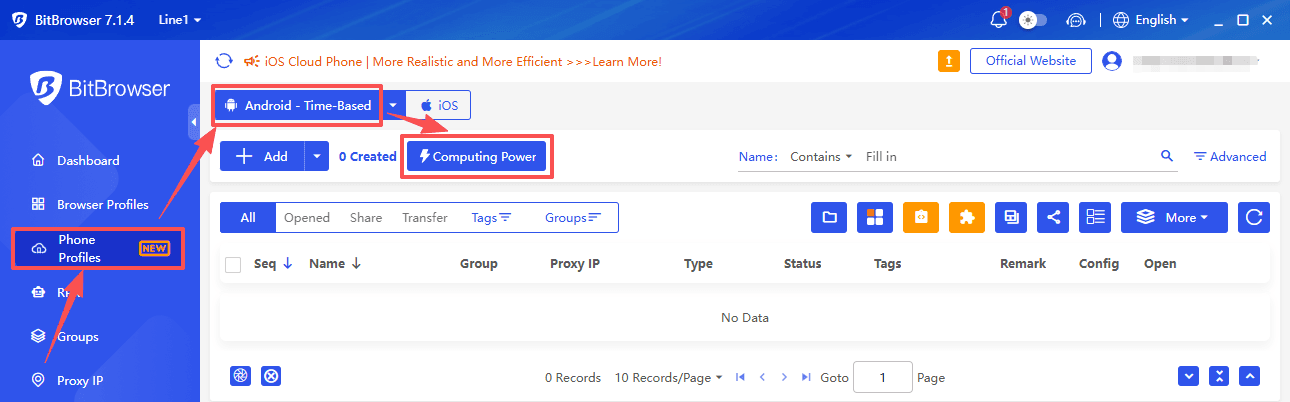Screen dimensions: 1290x402
Task: Open Dashboard in the sidebar
Action: (x=88, y=160)
